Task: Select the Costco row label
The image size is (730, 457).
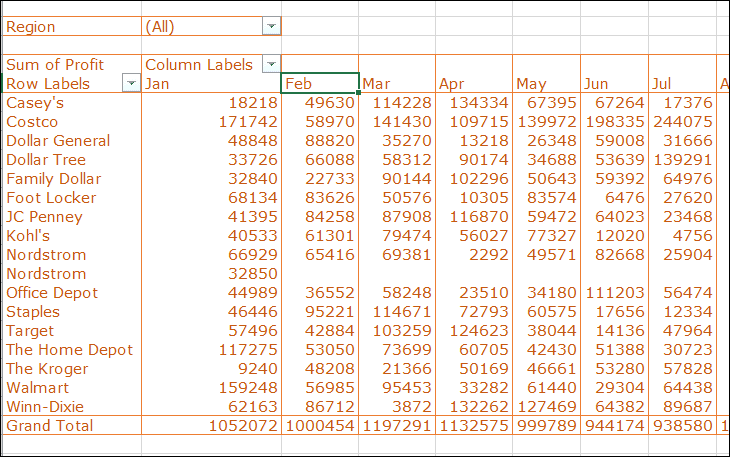Action: click(72, 121)
